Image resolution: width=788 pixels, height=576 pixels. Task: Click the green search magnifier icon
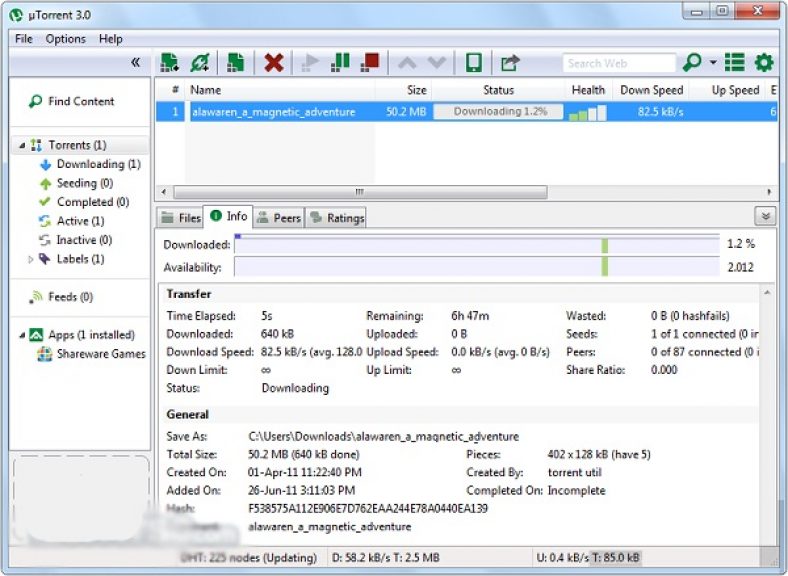coord(692,63)
